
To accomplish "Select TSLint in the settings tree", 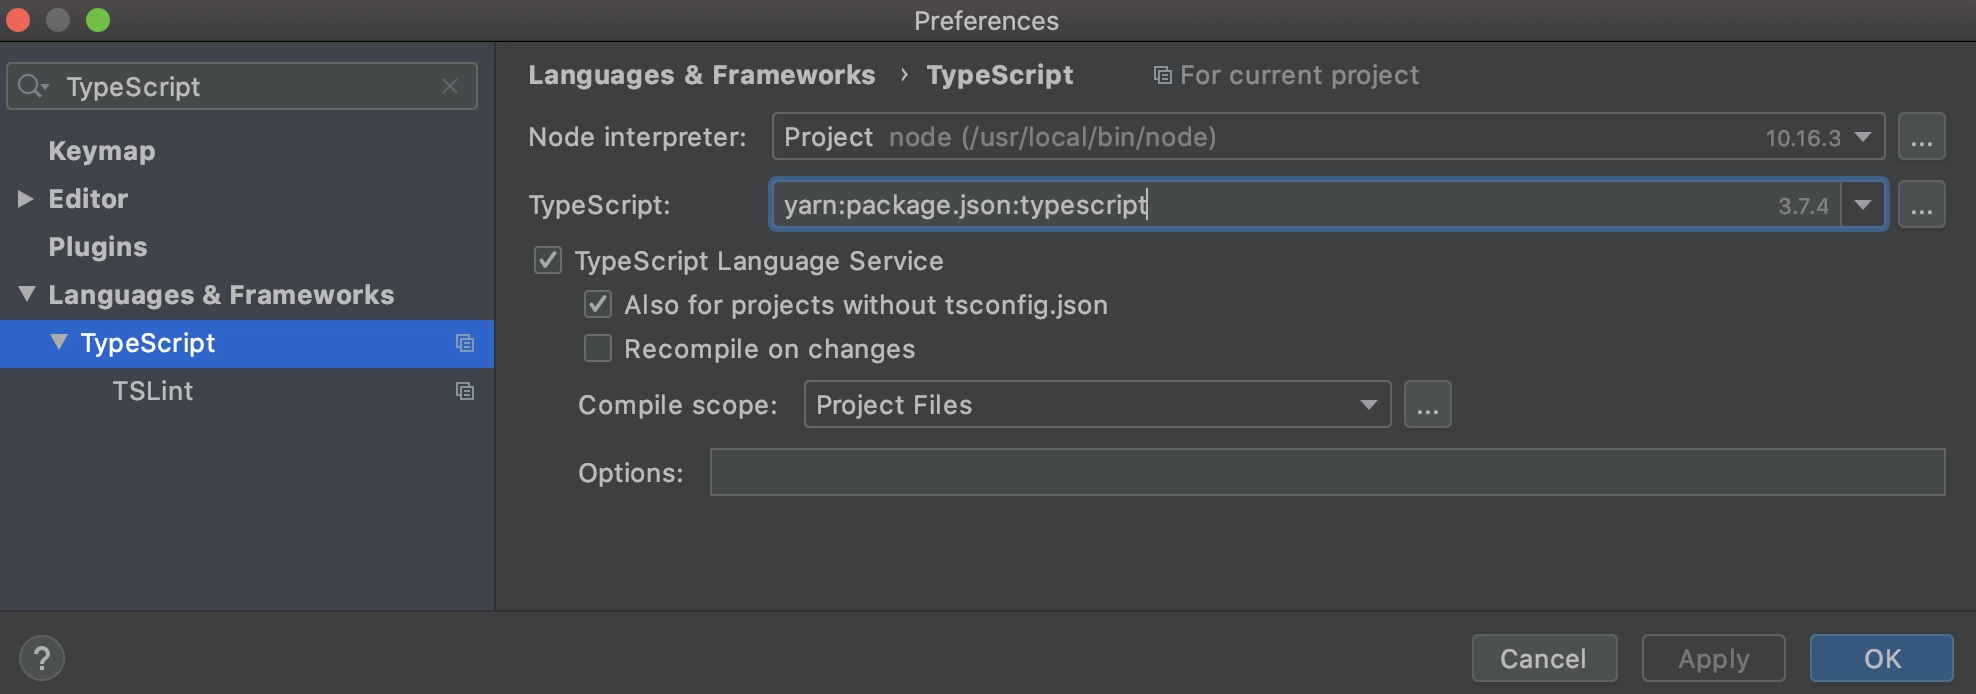I will [153, 391].
